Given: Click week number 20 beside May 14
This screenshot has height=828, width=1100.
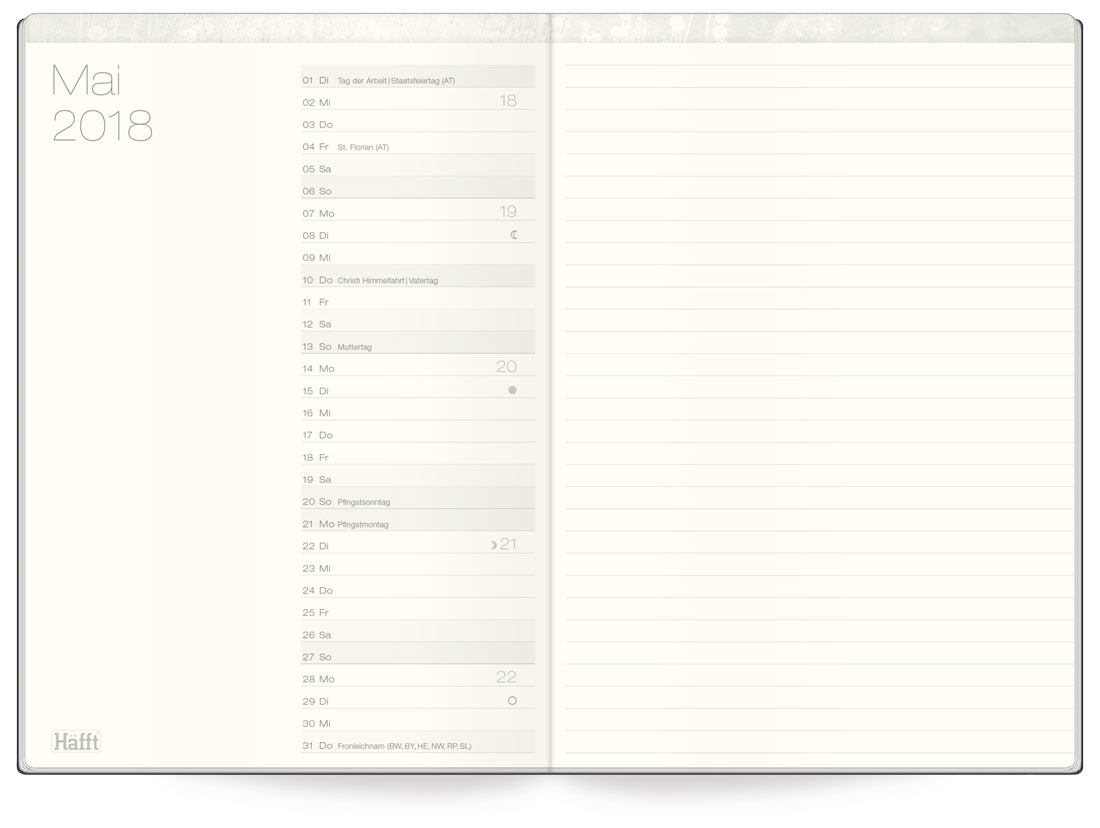Looking at the screenshot, I should coord(506,366).
